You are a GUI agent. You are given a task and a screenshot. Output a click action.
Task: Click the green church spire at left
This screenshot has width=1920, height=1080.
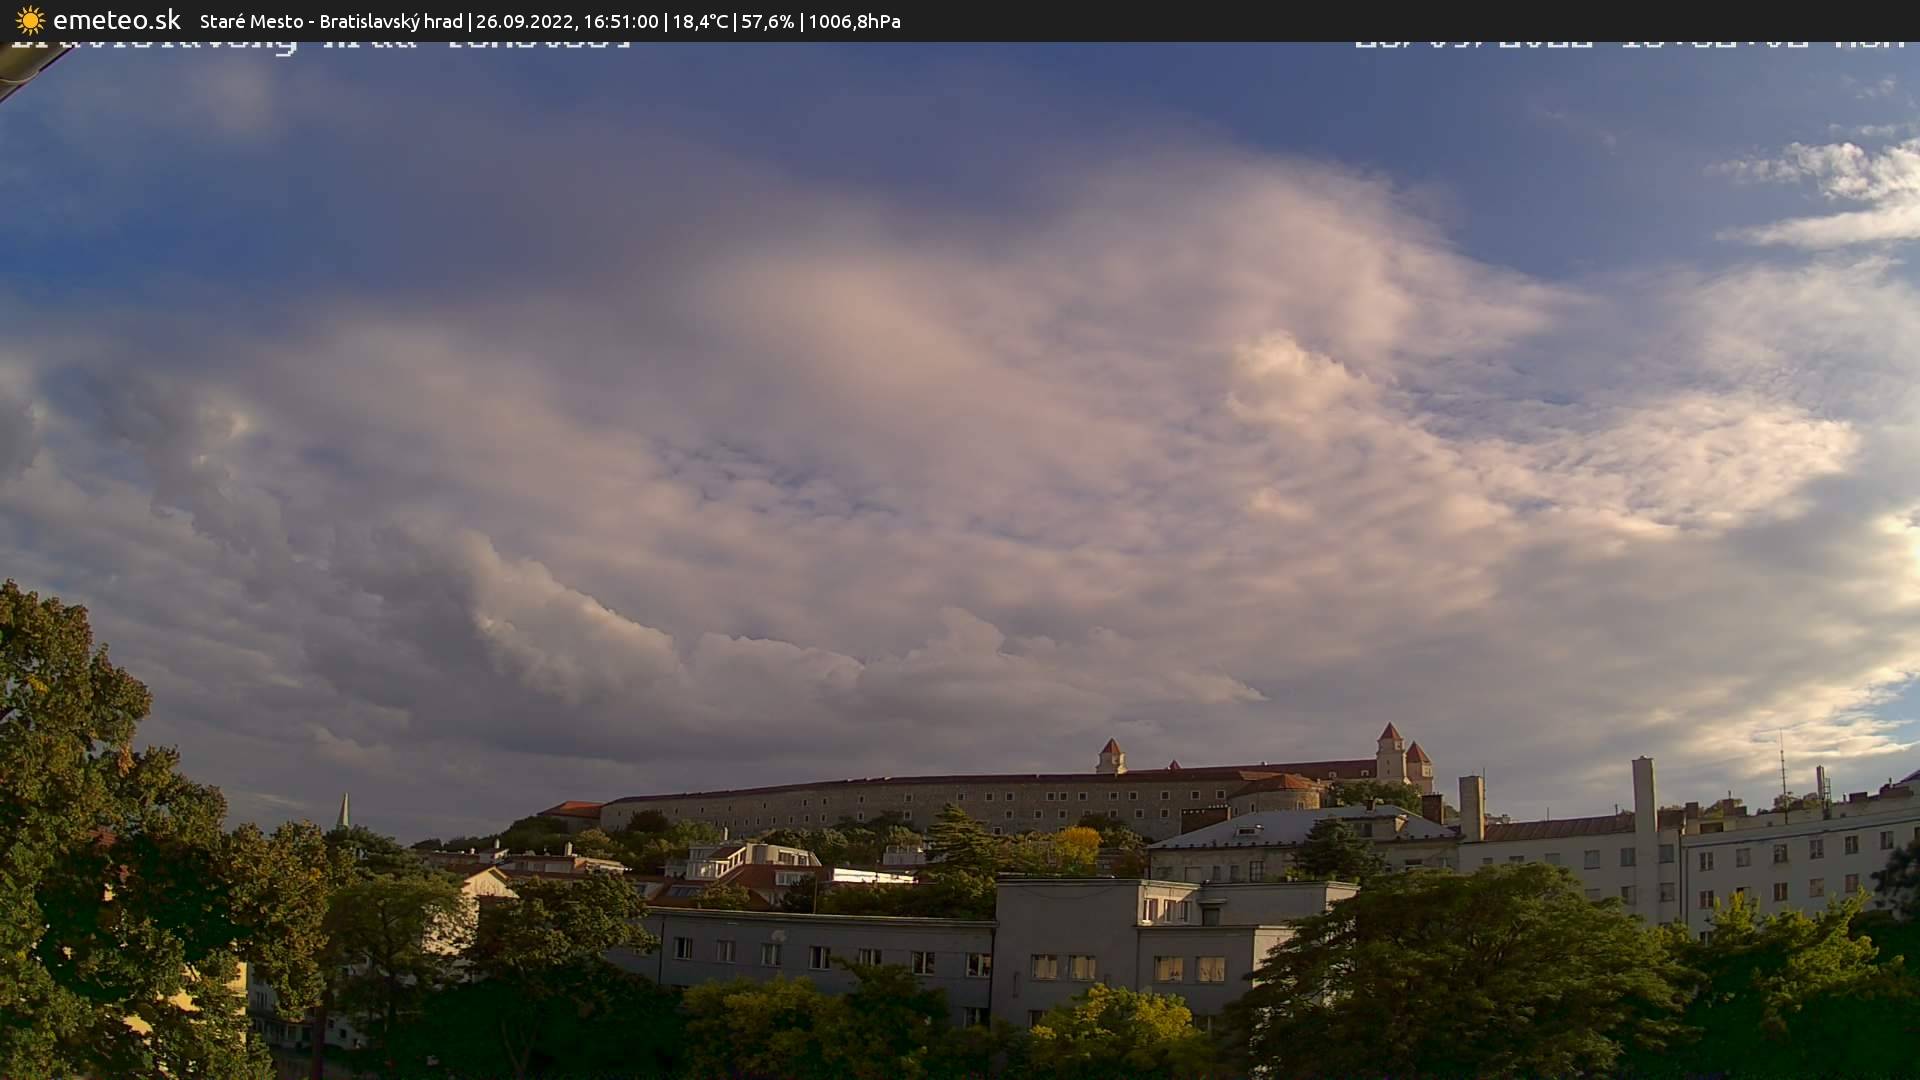click(x=343, y=812)
